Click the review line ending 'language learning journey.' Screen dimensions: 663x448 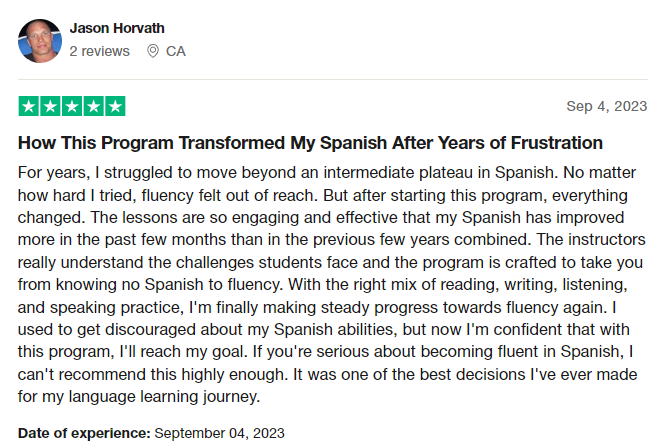point(139,397)
